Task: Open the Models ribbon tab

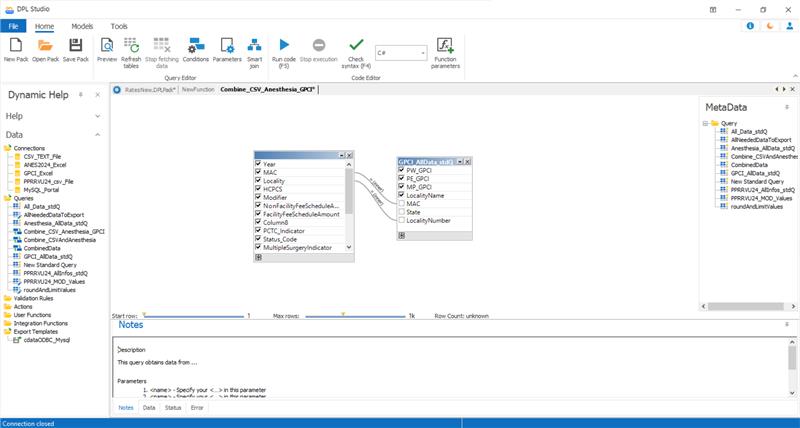Action: point(83,26)
